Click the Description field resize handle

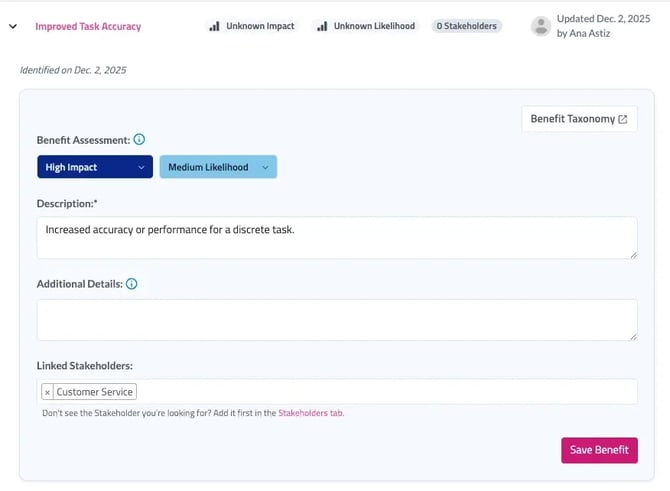tap(633, 255)
